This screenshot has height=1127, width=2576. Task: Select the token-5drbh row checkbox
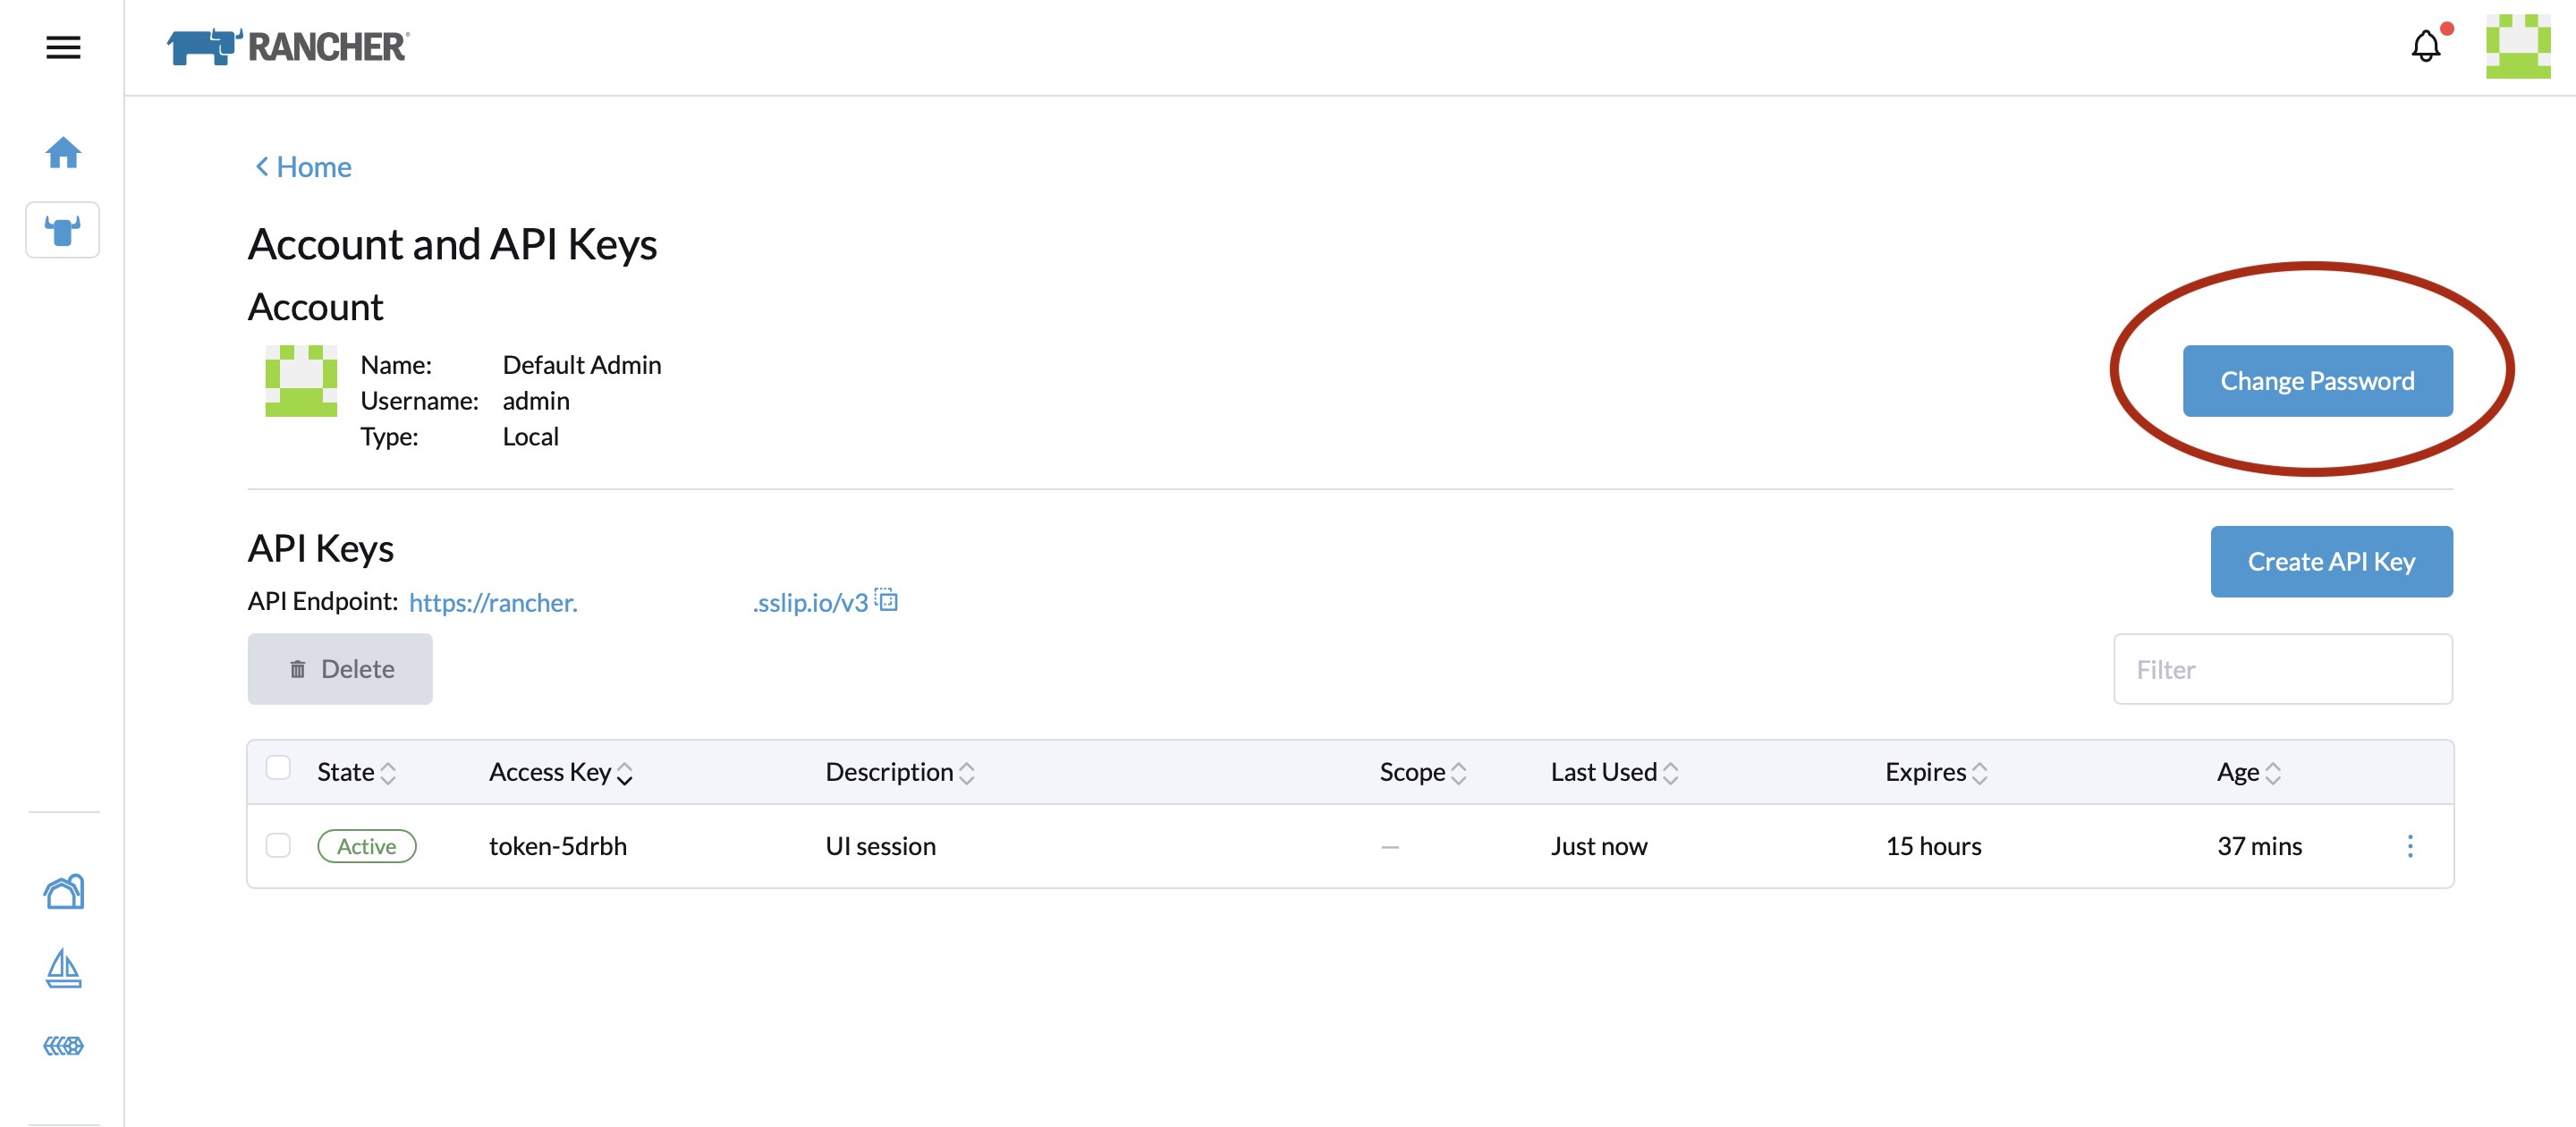(x=278, y=845)
